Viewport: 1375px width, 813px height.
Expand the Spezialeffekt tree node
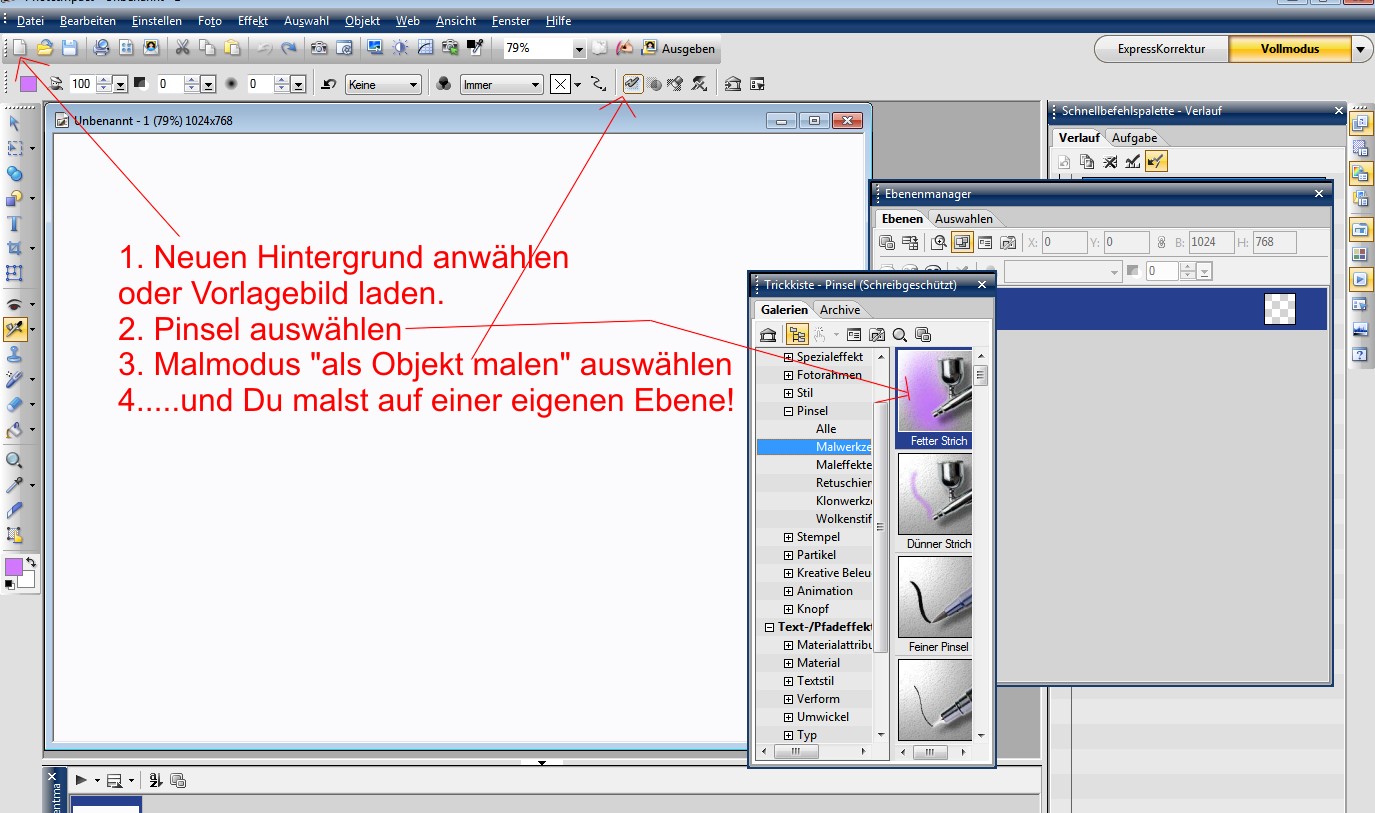(x=788, y=357)
